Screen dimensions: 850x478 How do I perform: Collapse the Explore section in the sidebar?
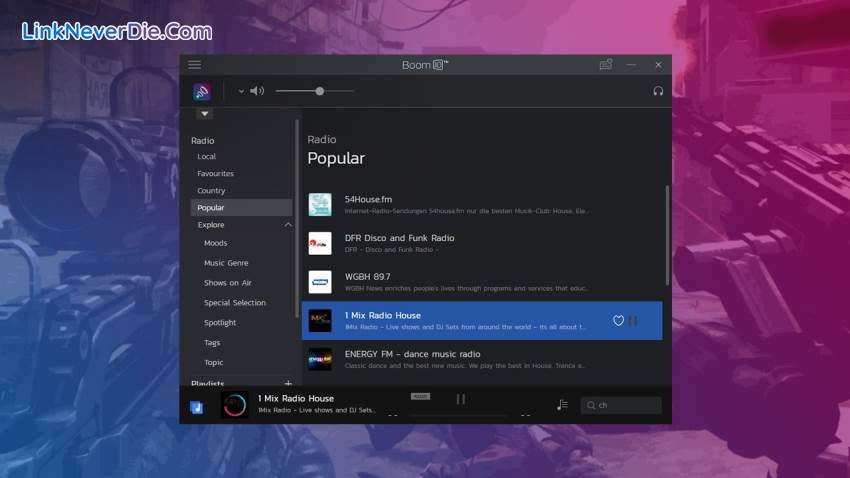(x=288, y=225)
